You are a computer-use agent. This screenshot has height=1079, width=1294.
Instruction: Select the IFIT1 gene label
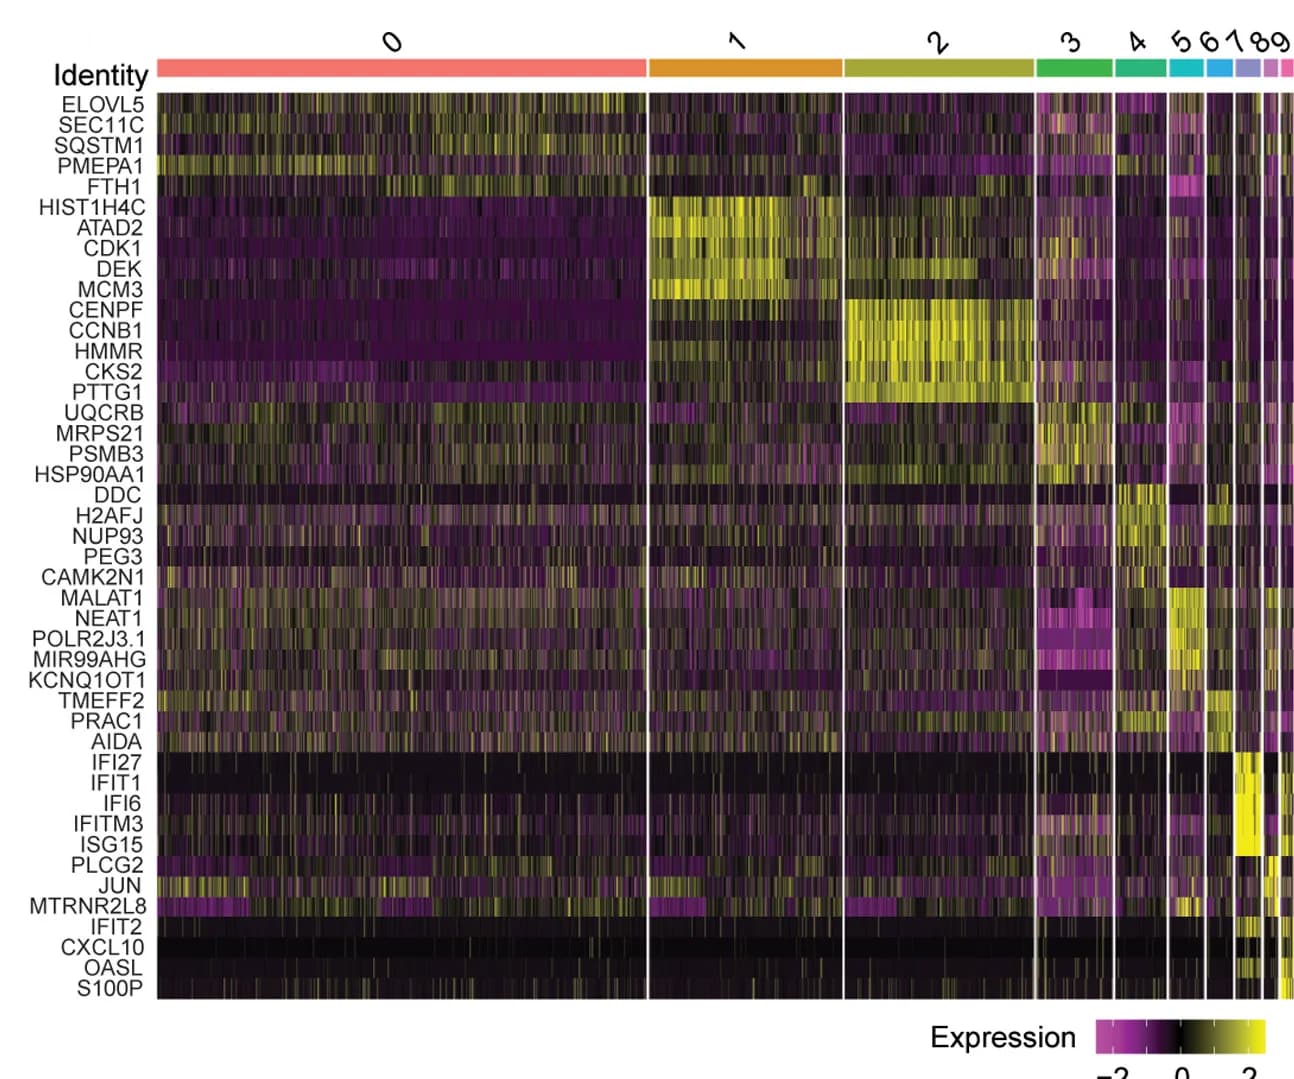click(117, 783)
